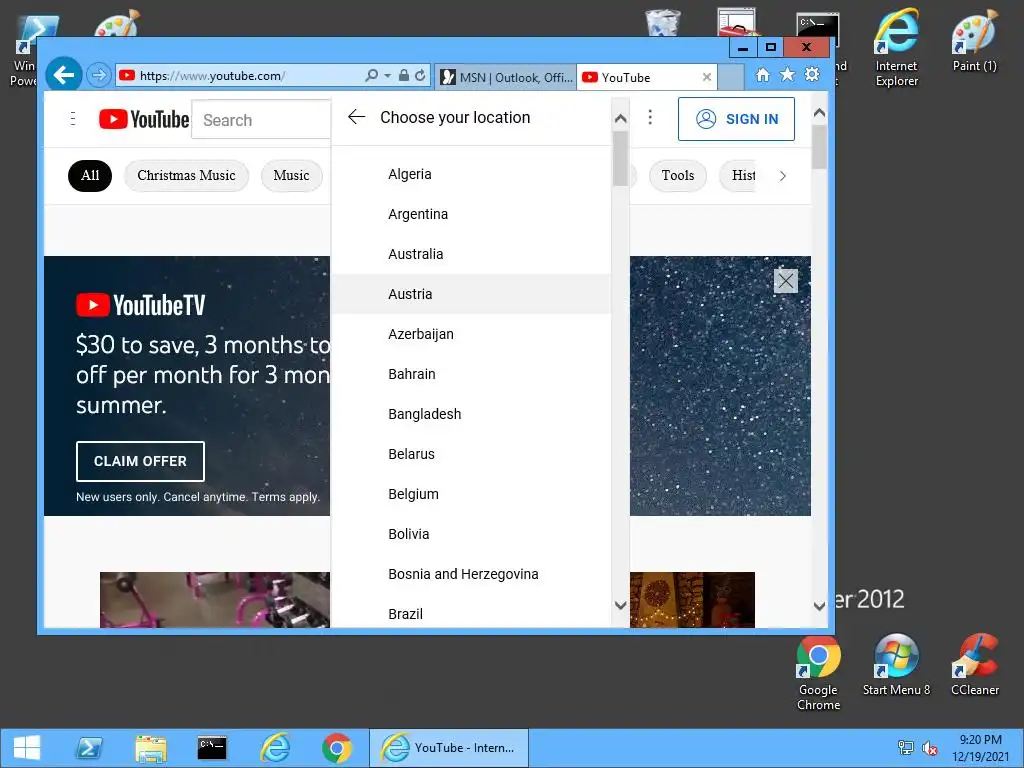Open the Paint (1) desktop shortcut

click(x=974, y=40)
